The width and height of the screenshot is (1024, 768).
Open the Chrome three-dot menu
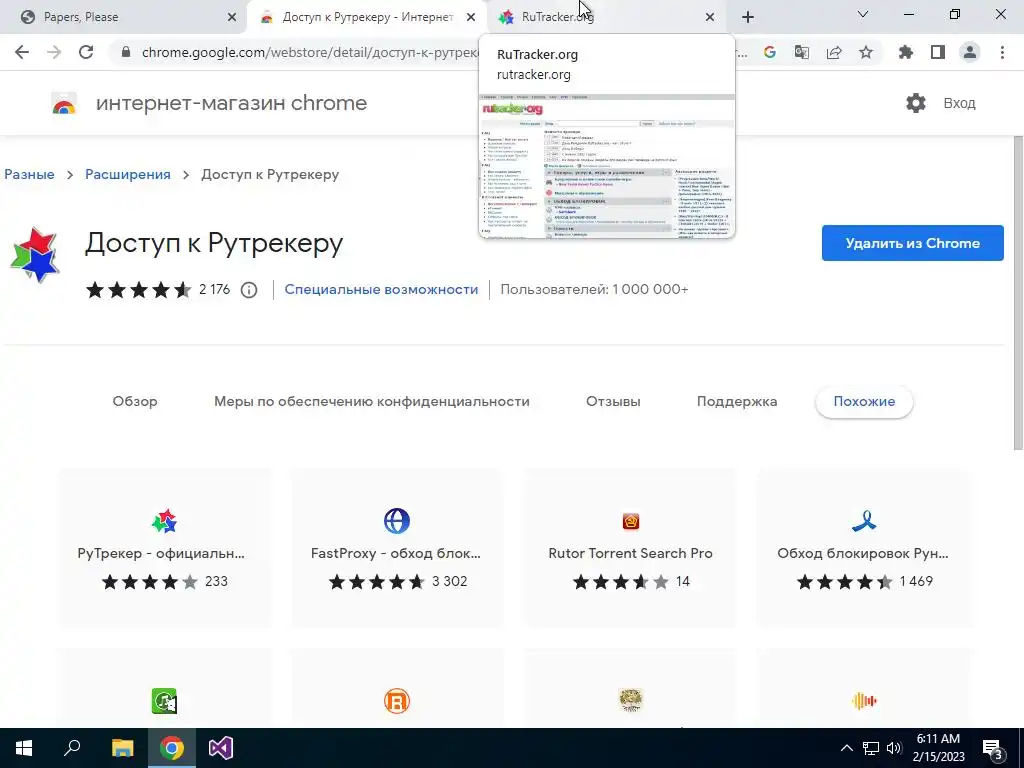tap(1002, 52)
